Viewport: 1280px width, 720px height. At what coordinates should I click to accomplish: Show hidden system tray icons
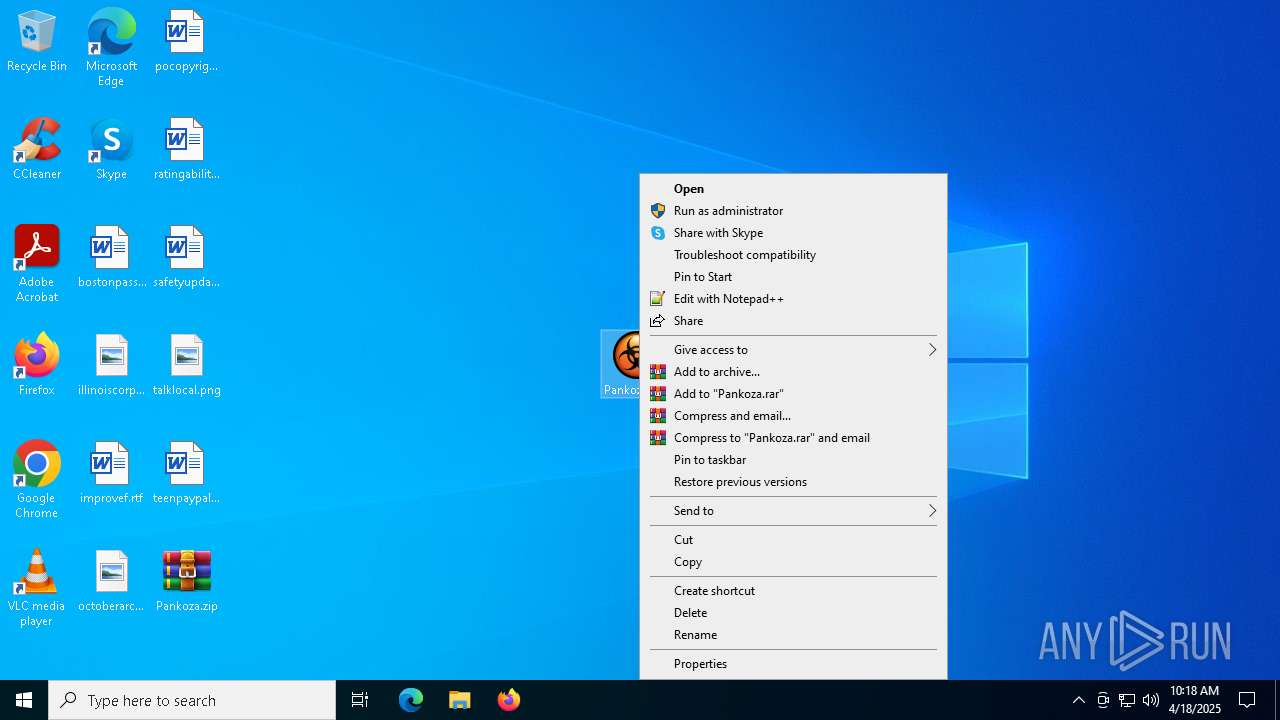tap(1078, 700)
